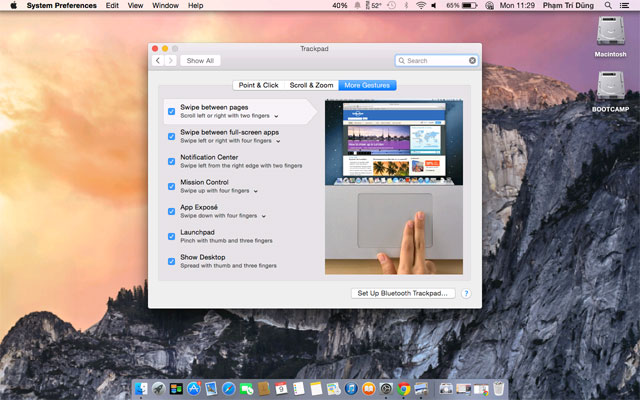
Task: Open Notification Center list icon in menu bar
Action: [x=624, y=5]
